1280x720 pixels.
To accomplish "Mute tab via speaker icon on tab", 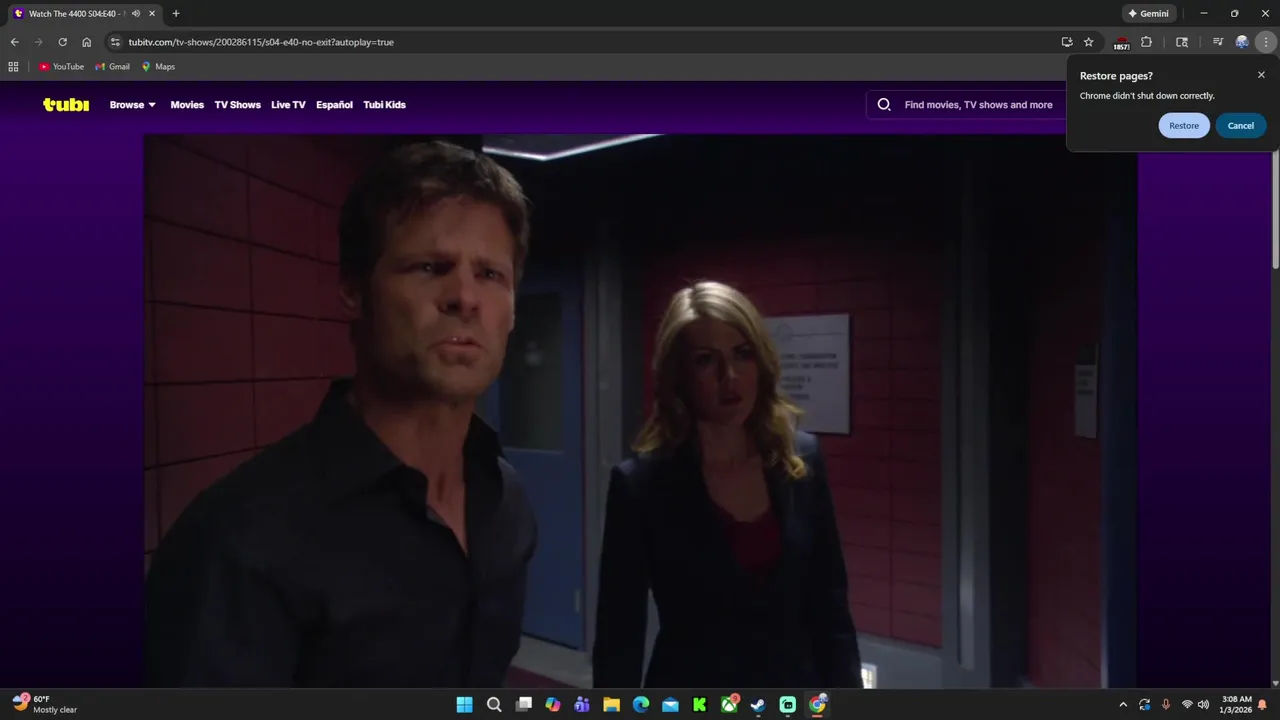I will point(136,14).
